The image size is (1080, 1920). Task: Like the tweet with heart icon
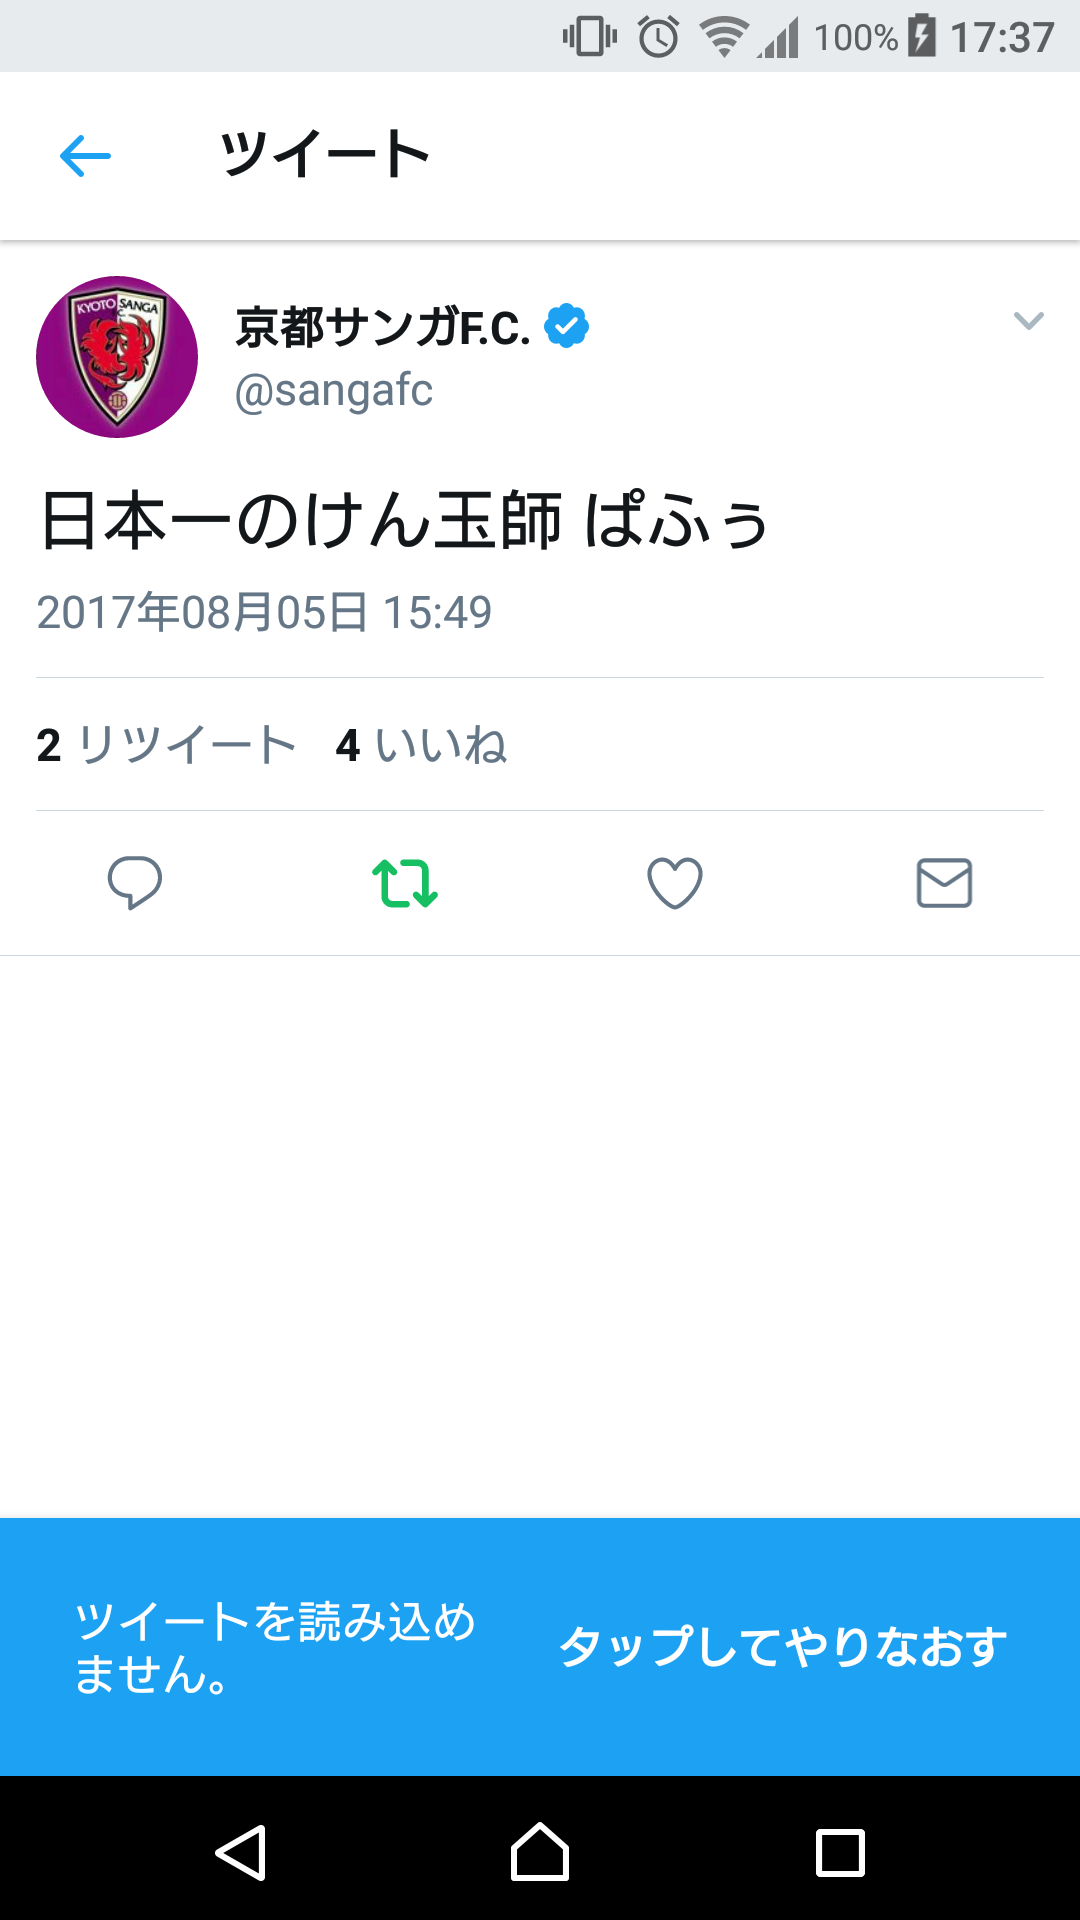(x=675, y=883)
